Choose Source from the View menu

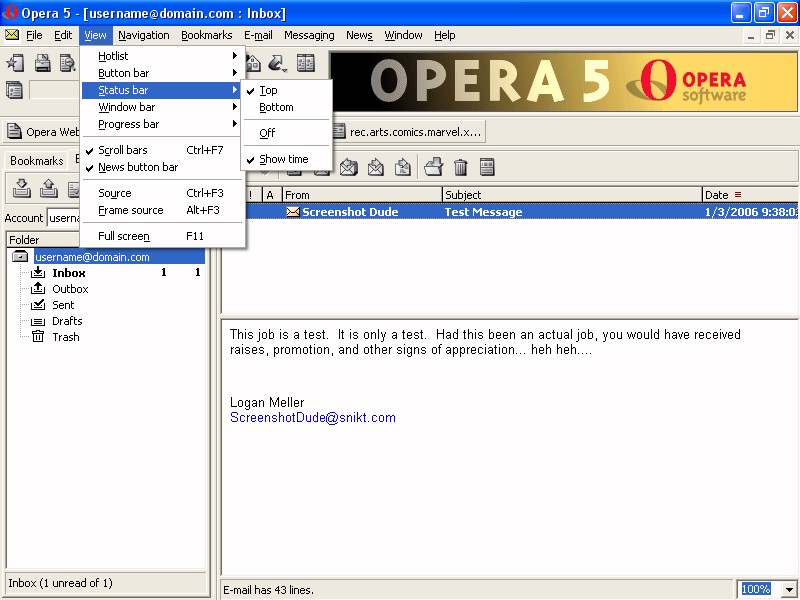tap(163, 193)
